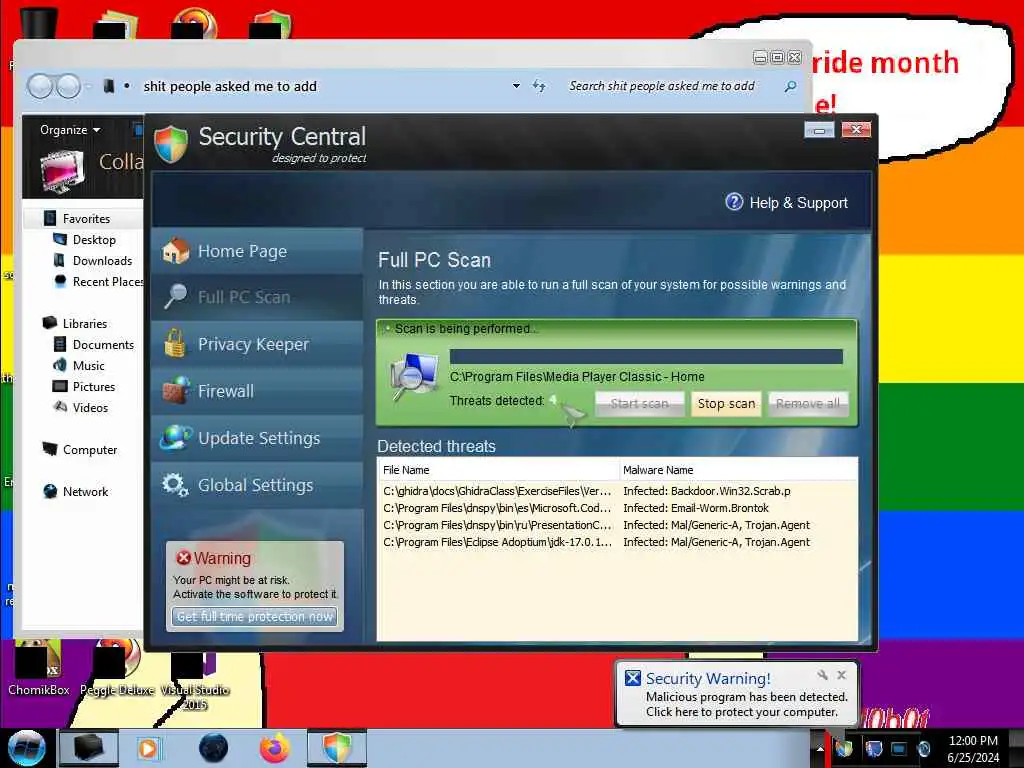
Task: Select the ghidra ExerciseFiles threat row
Action: (617, 491)
